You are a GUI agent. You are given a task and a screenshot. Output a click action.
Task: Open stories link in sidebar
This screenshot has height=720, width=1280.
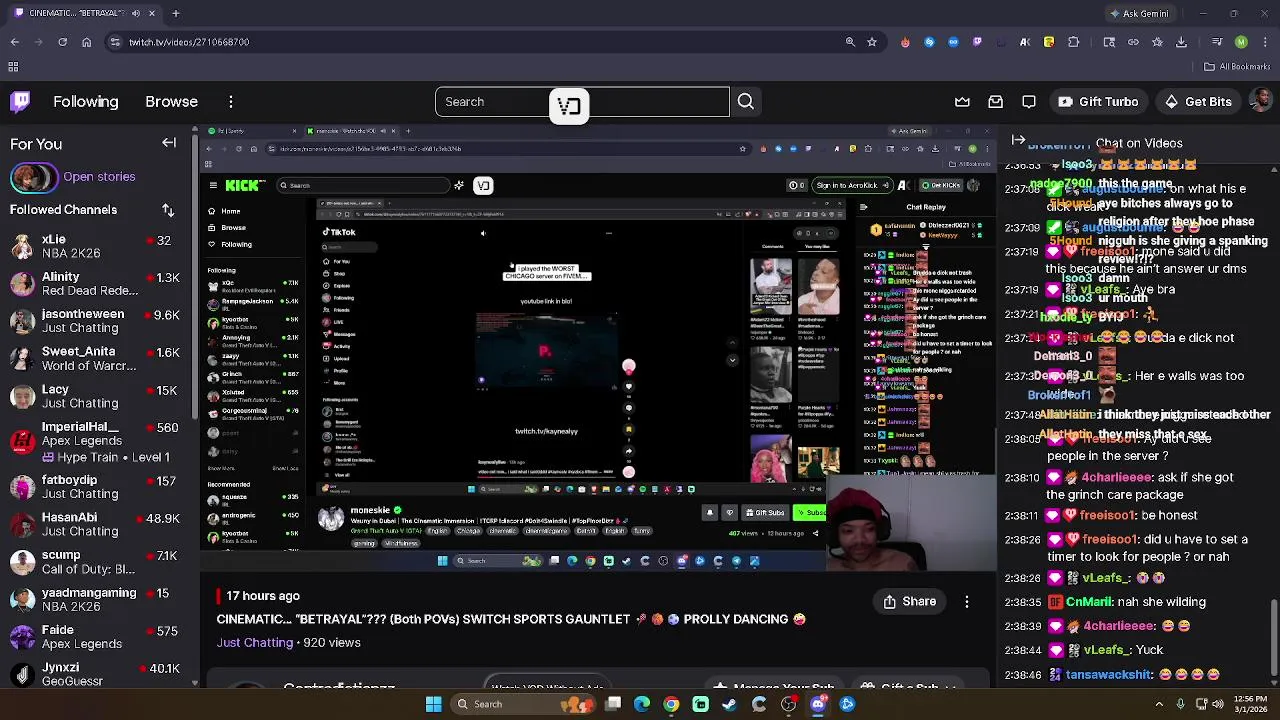click(99, 177)
